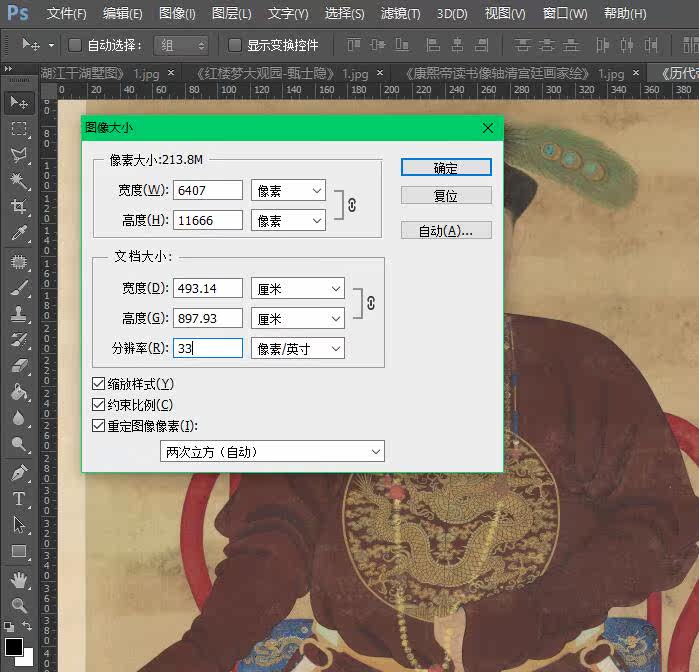Click the pixel dimensions link chain icon

click(352, 205)
